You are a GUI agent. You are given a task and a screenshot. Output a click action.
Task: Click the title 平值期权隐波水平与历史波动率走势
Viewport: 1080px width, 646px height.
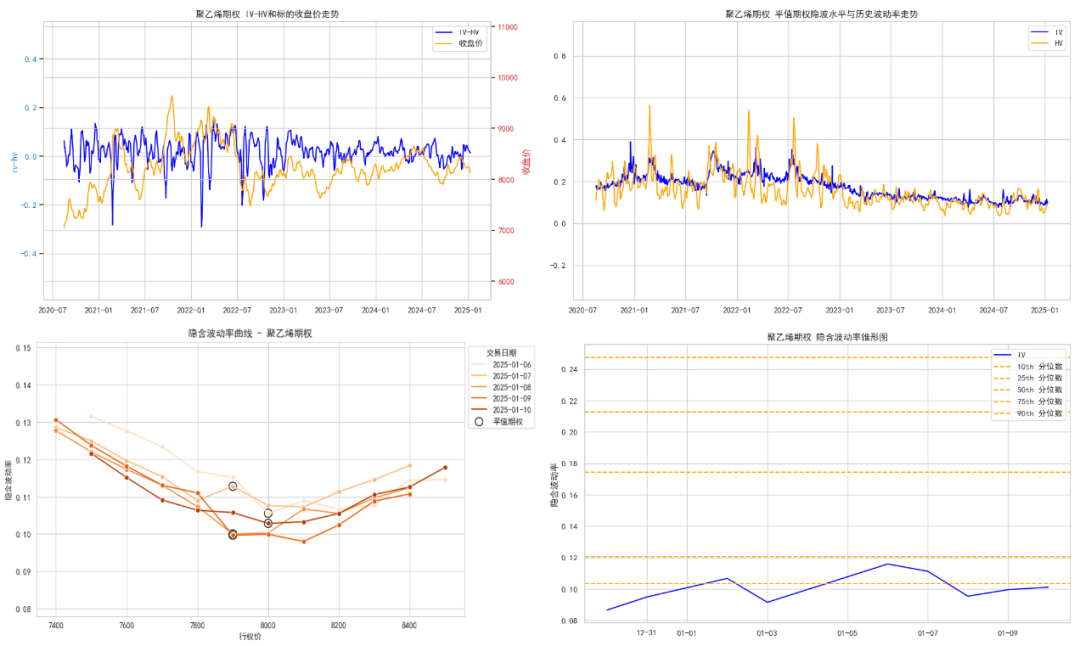click(x=821, y=14)
